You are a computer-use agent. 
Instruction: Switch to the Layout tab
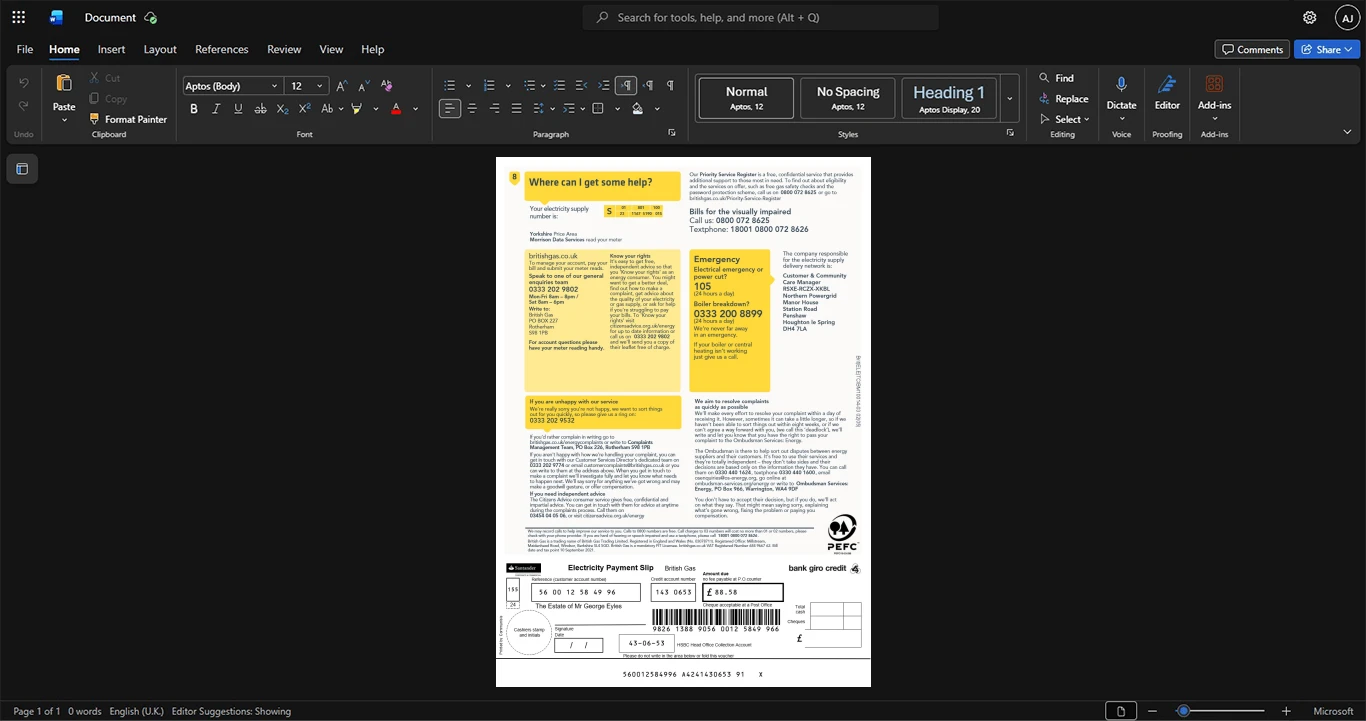click(x=160, y=49)
